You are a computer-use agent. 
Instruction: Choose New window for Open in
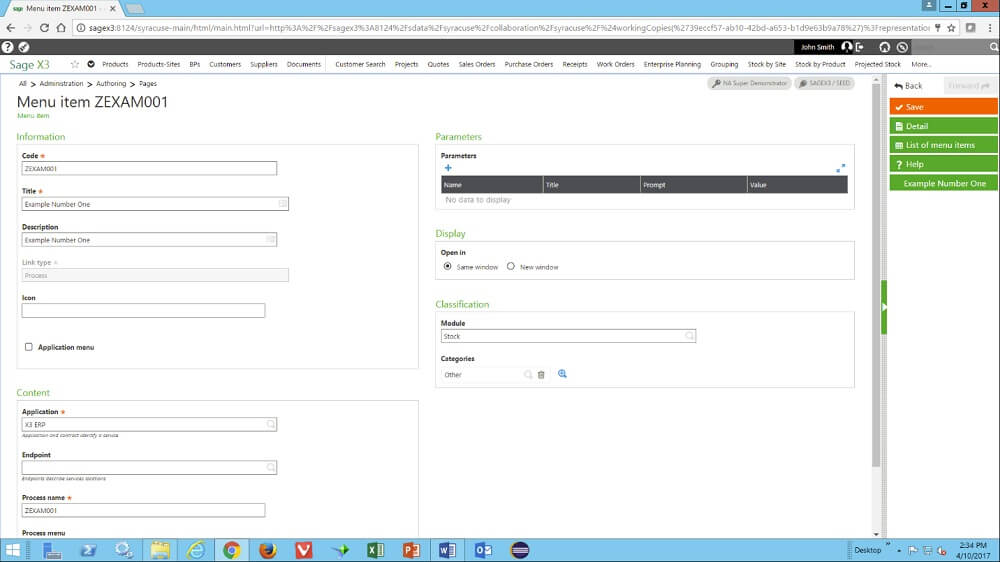pyautogui.click(x=511, y=267)
